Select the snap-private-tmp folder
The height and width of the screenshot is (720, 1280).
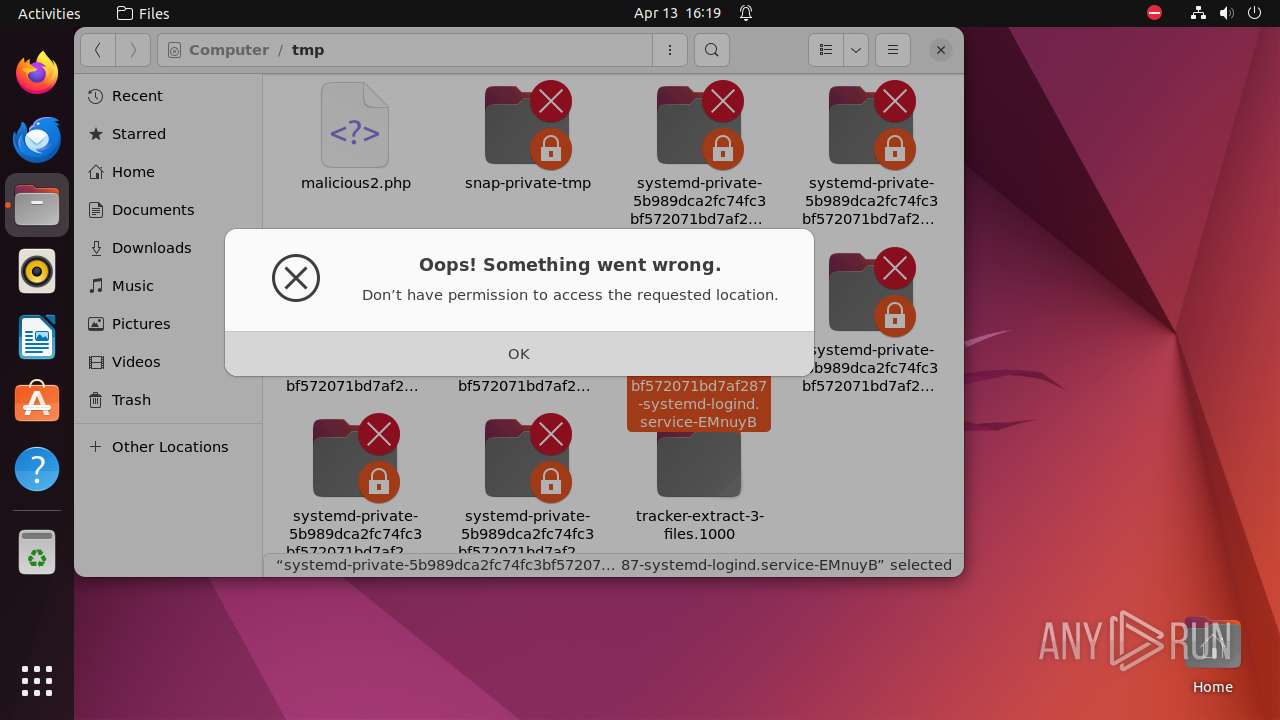pos(528,125)
